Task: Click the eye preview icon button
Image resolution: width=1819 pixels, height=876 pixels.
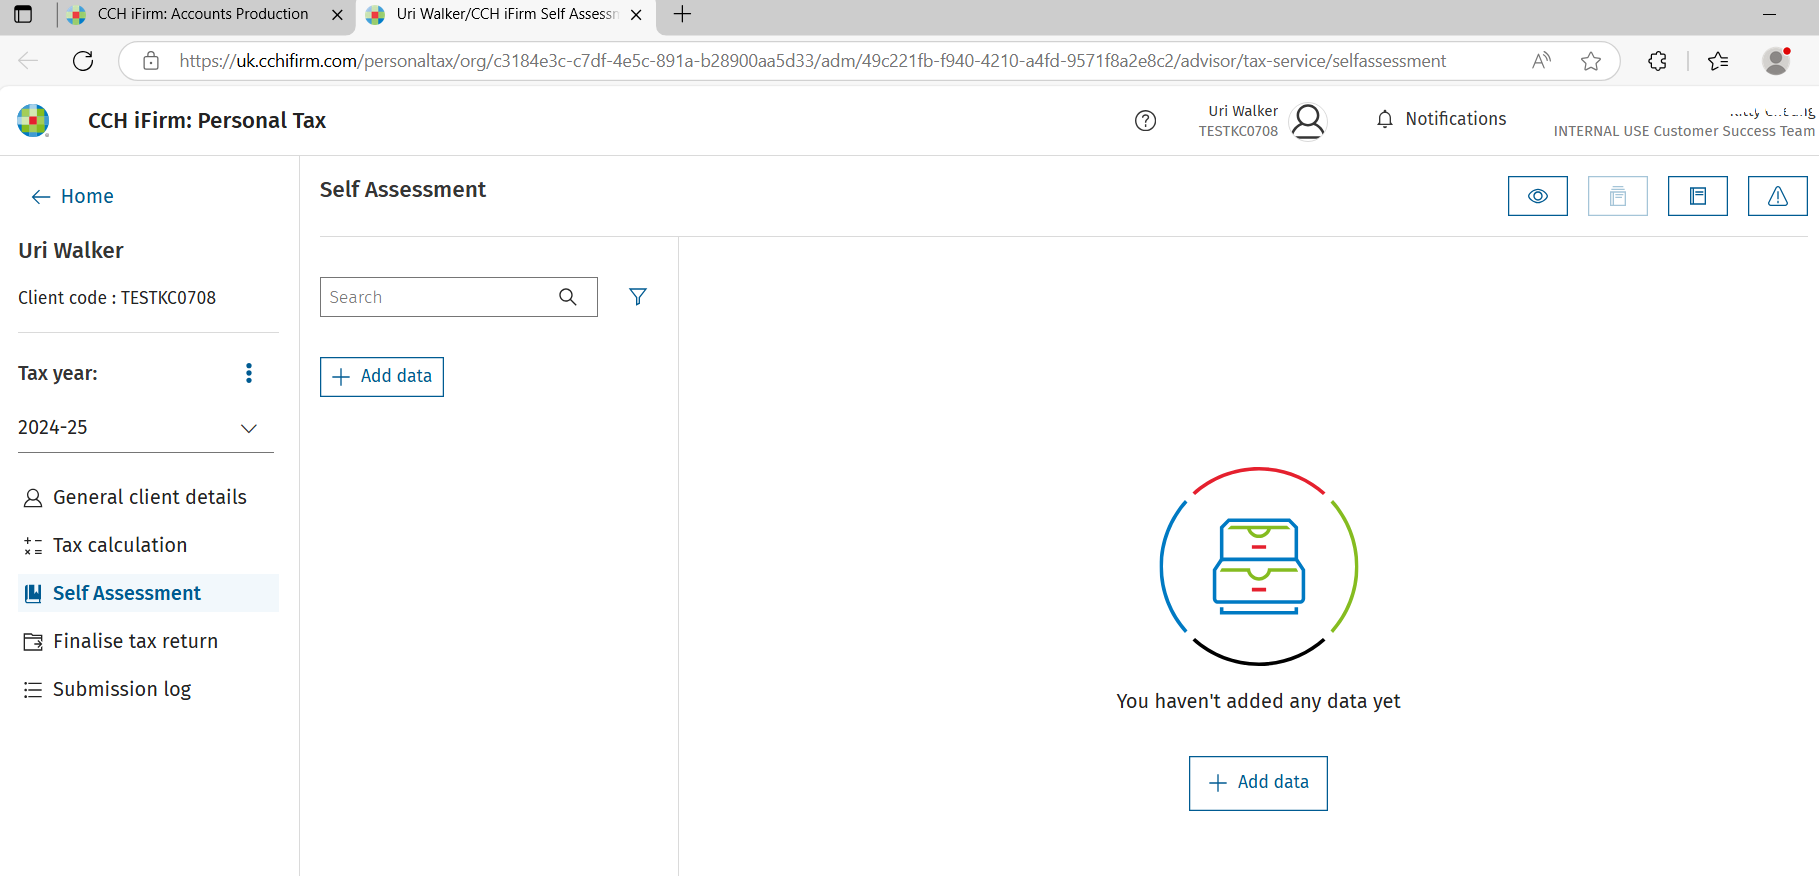Action: click(1537, 196)
